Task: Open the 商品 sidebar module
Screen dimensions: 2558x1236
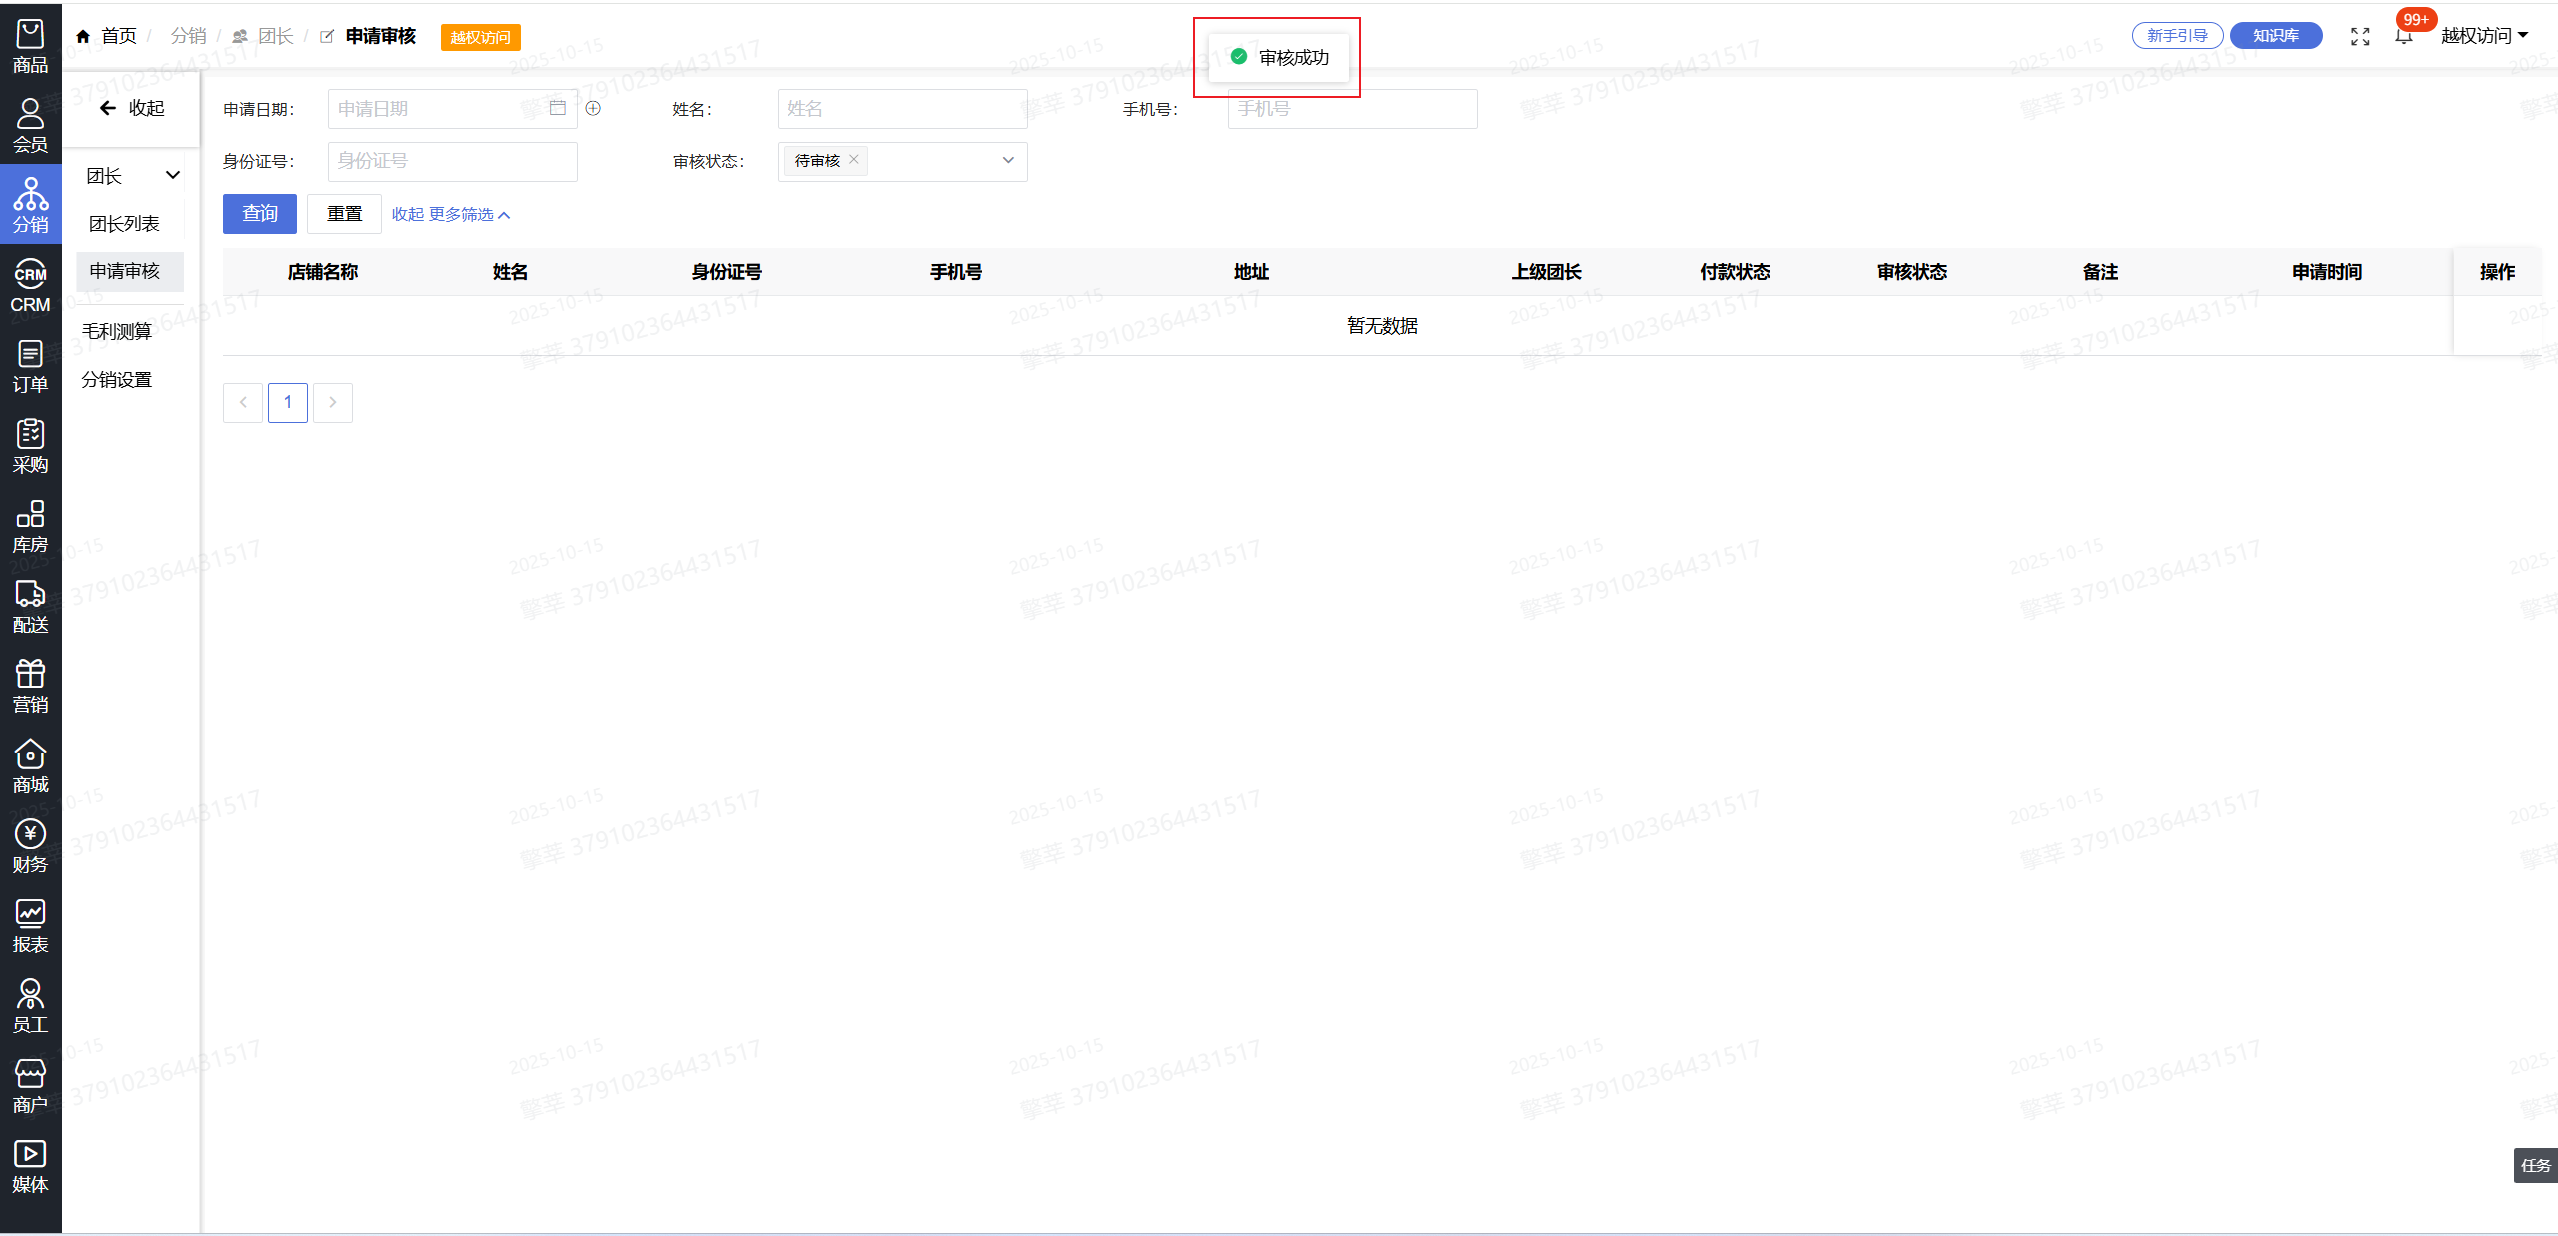Action: click(30, 47)
